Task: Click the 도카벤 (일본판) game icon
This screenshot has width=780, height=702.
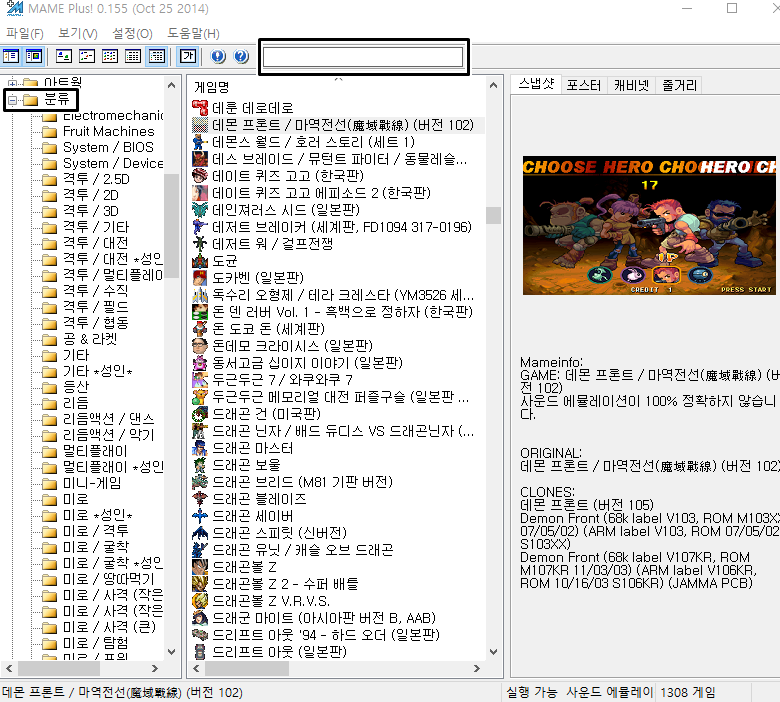Action: point(200,278)
